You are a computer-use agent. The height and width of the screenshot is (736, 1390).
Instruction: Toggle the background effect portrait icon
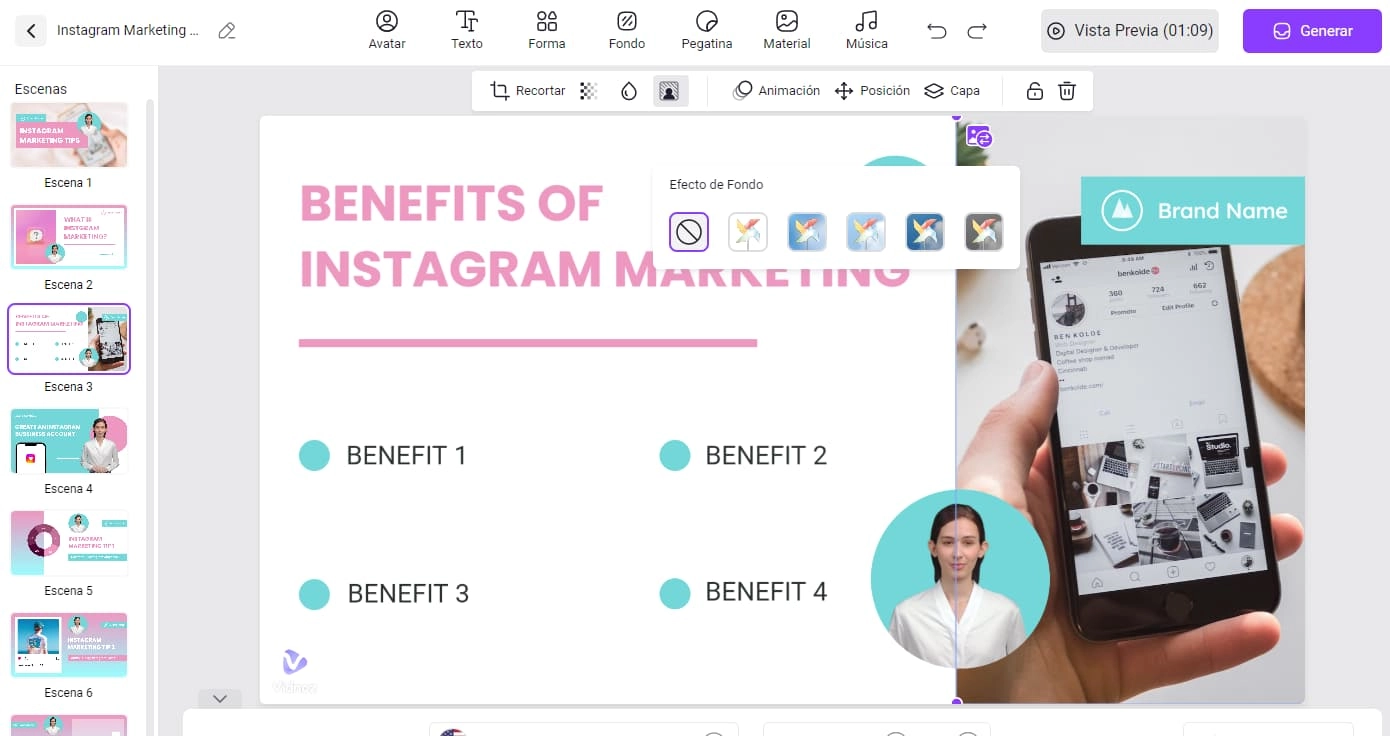tap(669, 91)
